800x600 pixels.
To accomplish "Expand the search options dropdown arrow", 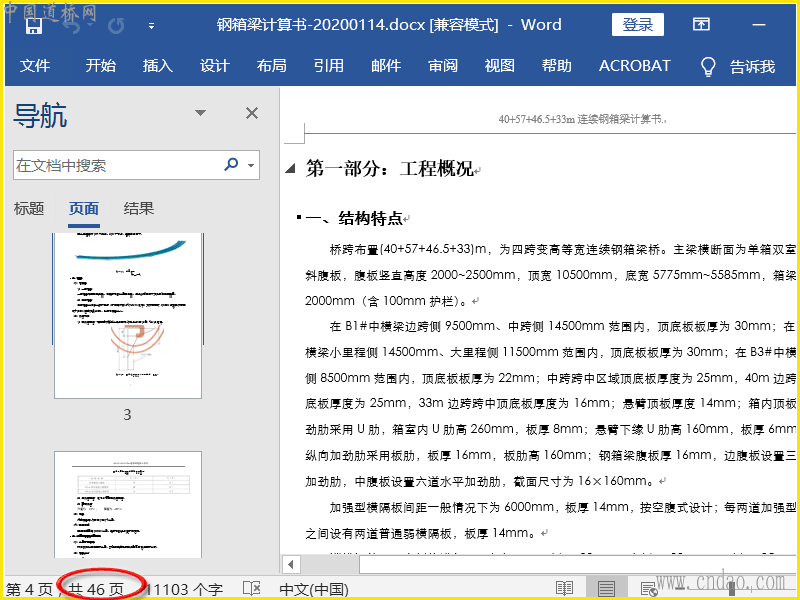I will pos(251,165).
